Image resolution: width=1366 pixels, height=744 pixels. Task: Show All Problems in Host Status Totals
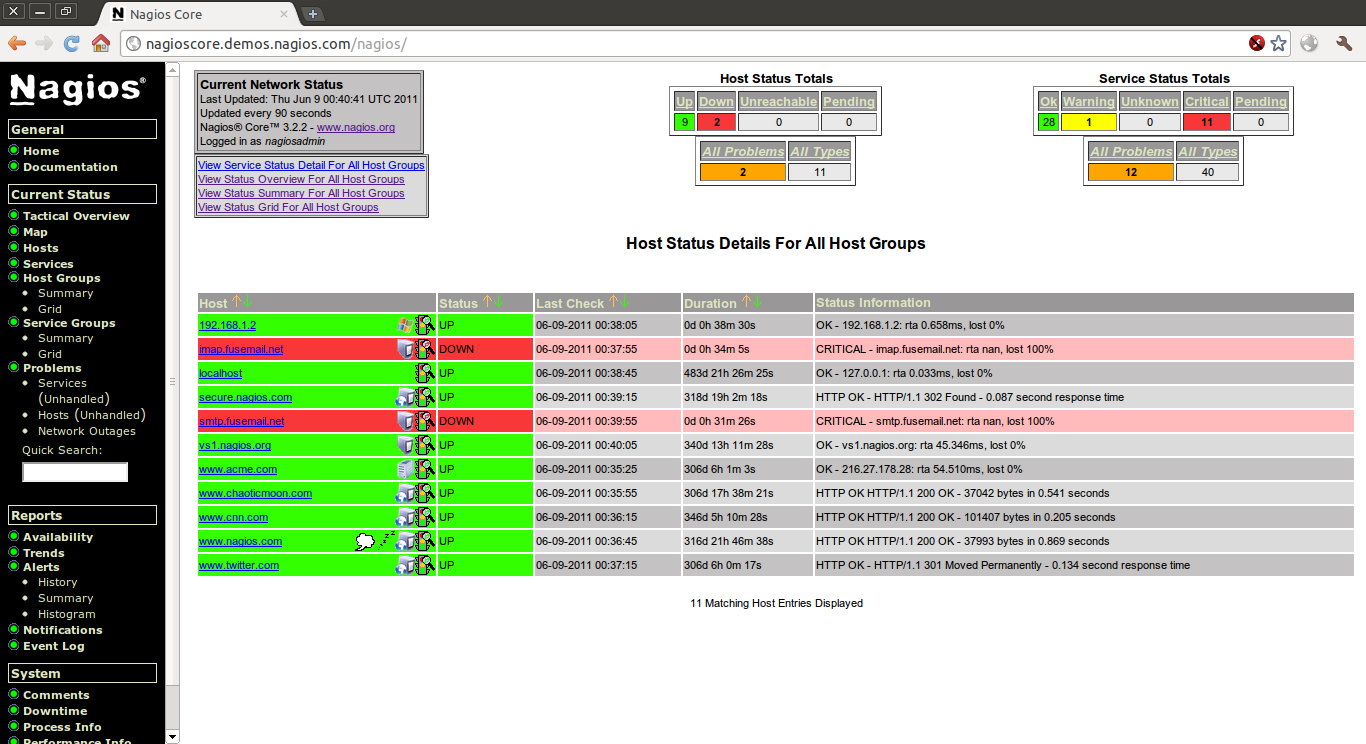[742, 151]
